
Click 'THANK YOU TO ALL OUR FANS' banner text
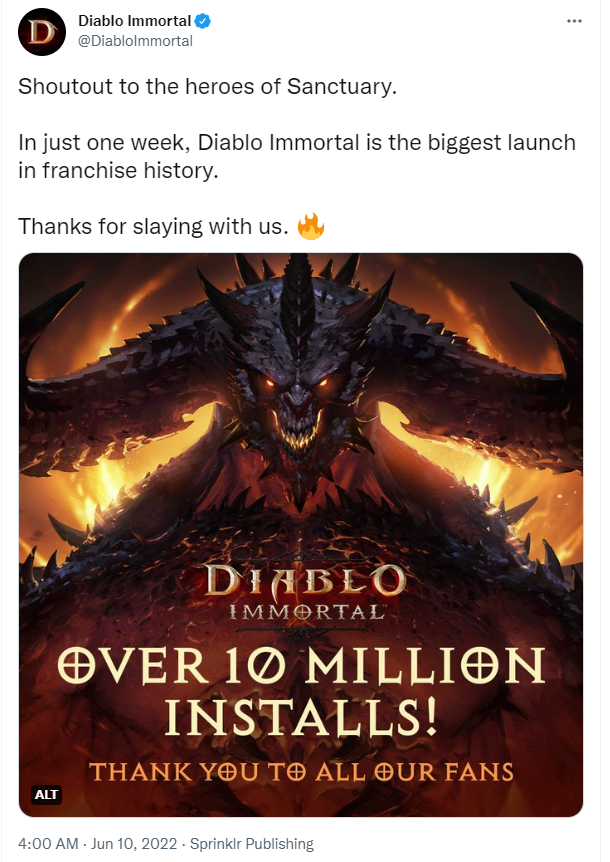301,772
